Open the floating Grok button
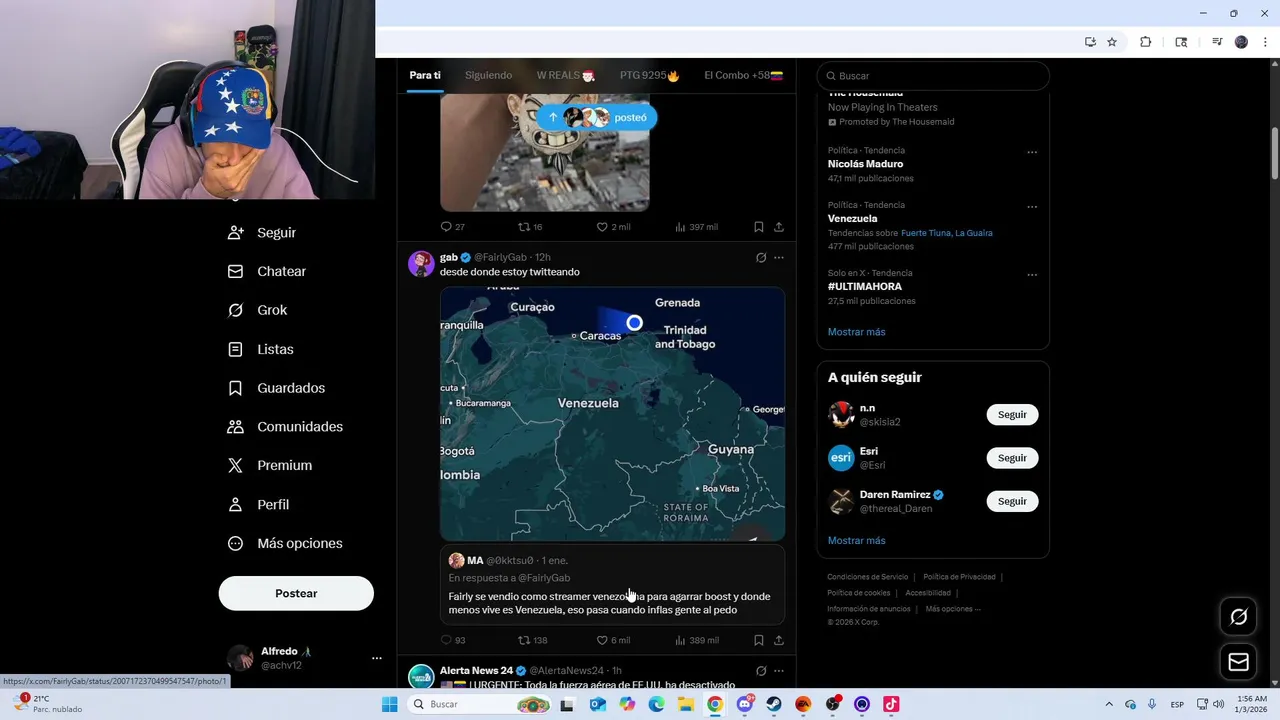This screenshot has width=1280, height=720. (1238, 617)
